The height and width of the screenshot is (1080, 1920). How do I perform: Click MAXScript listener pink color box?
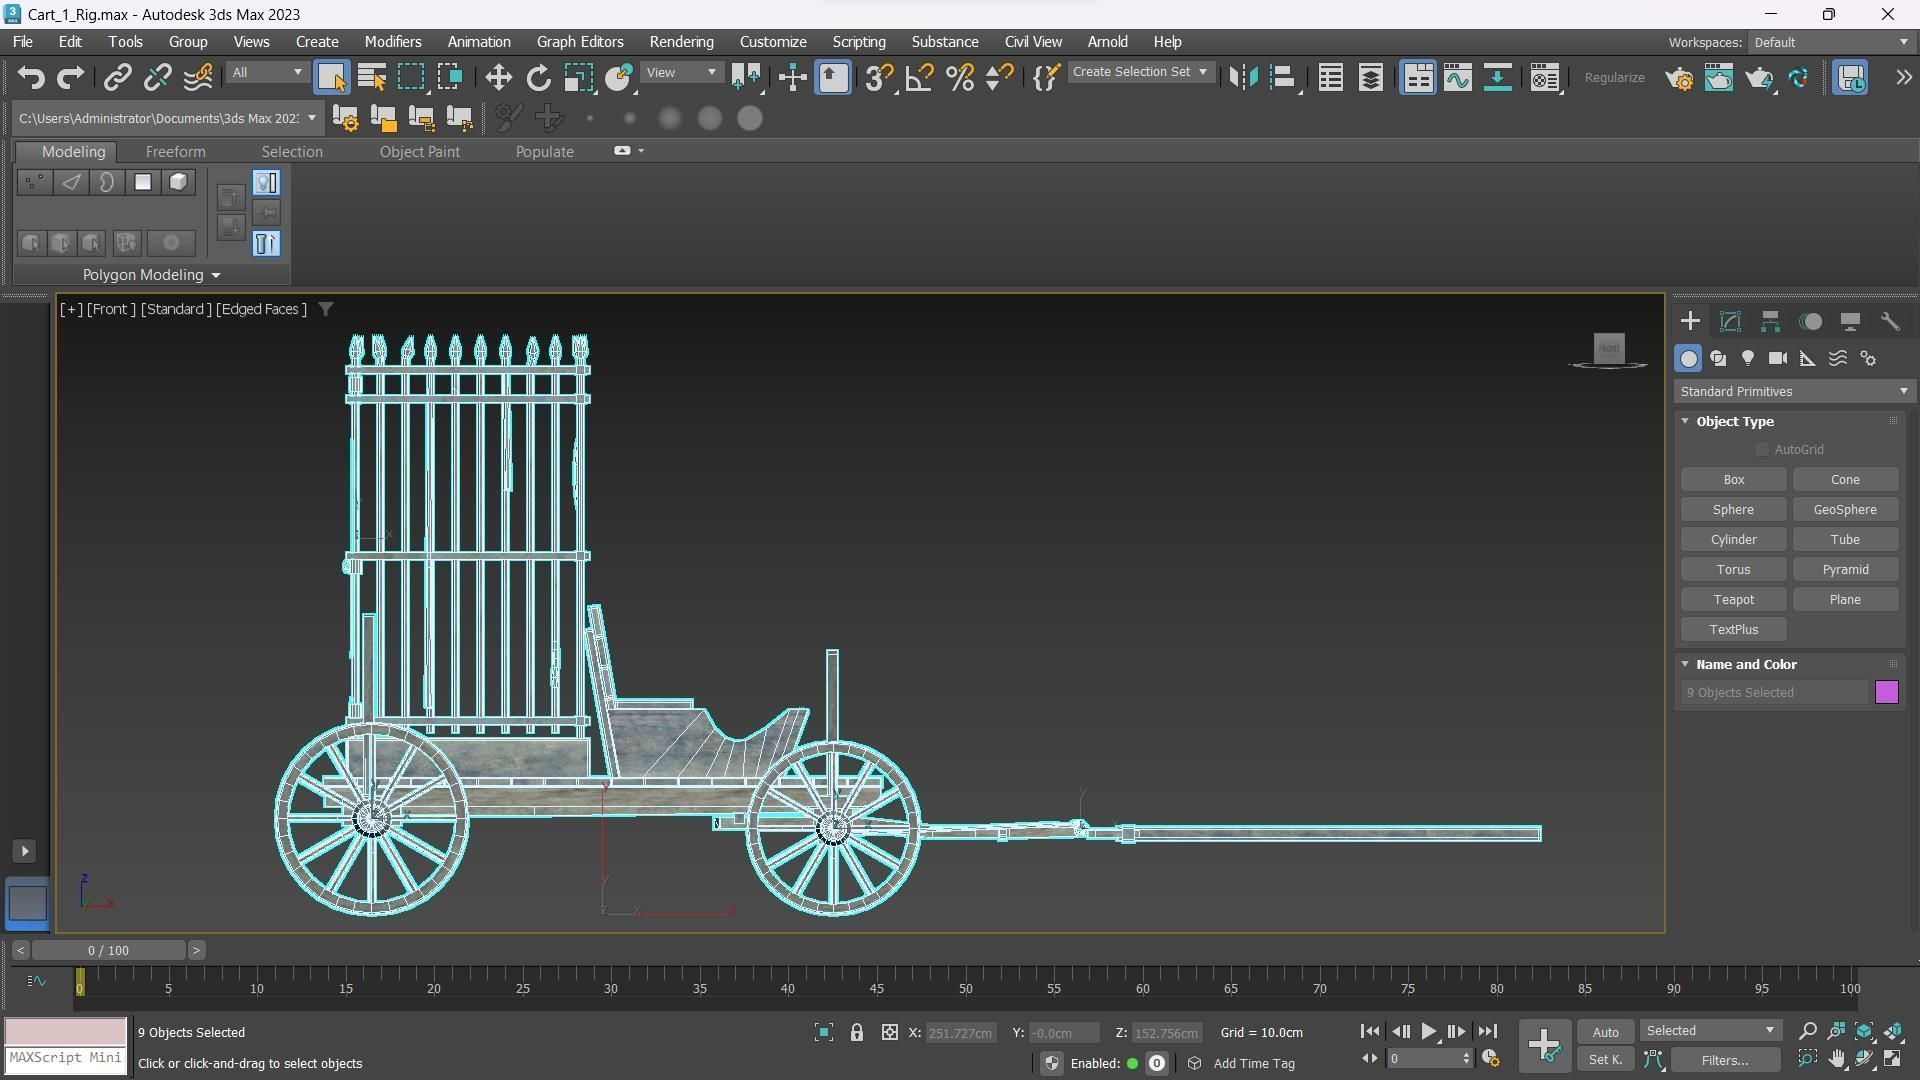click(66, 1032)
